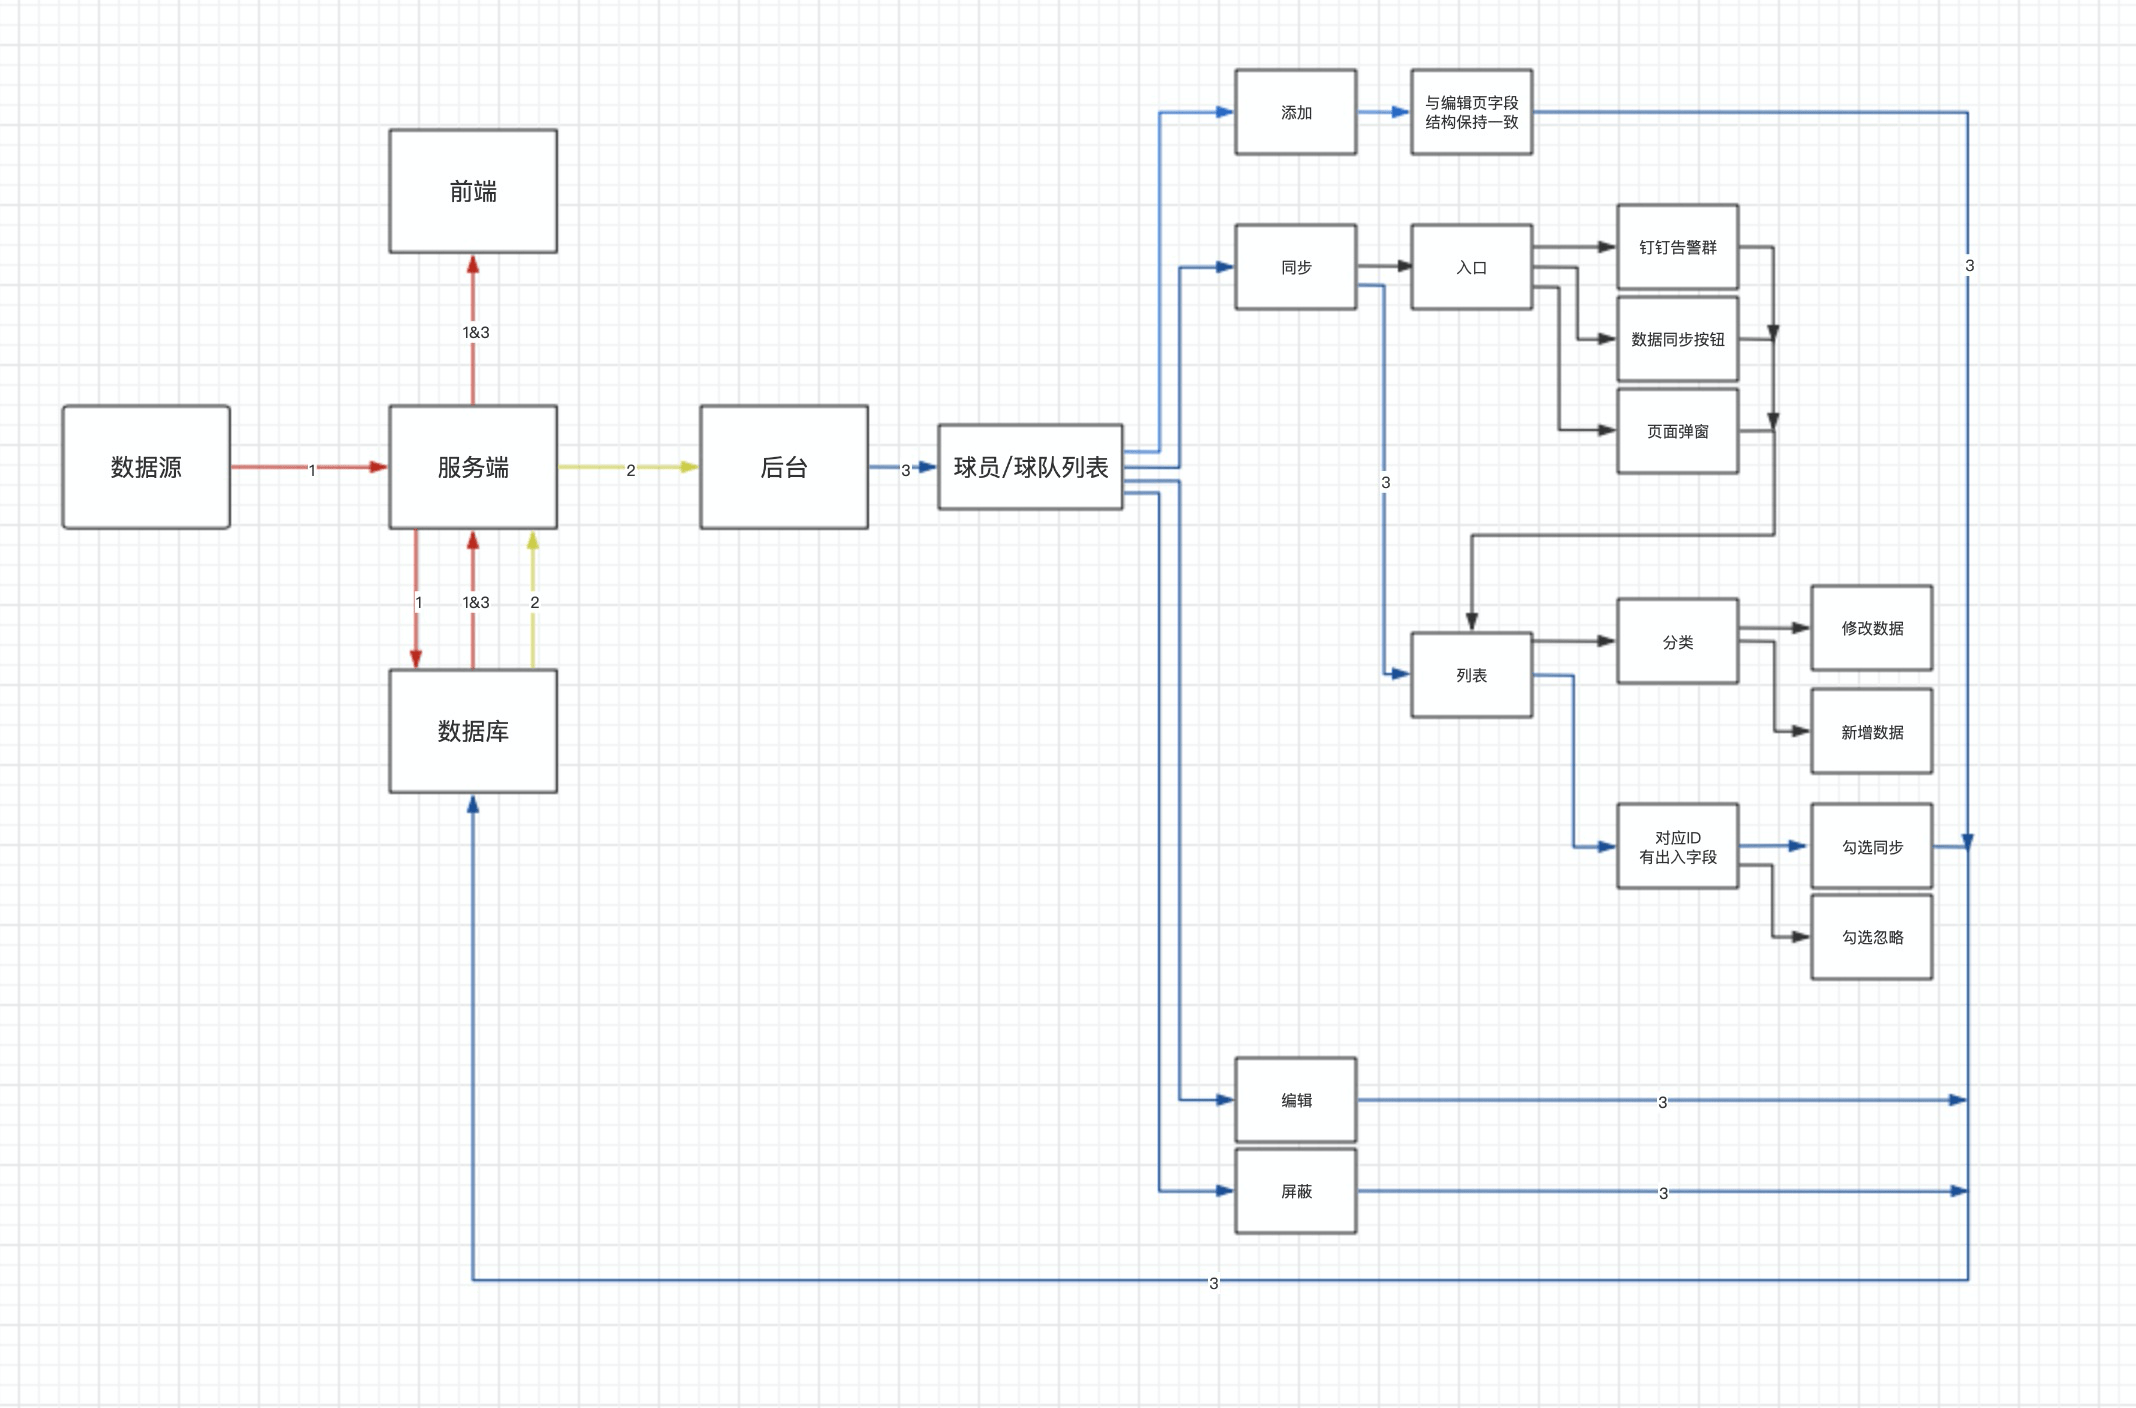Select the 屏蔽 box
The height and width of the screenshot is (1408, 2136).
coord(1296,1191)
